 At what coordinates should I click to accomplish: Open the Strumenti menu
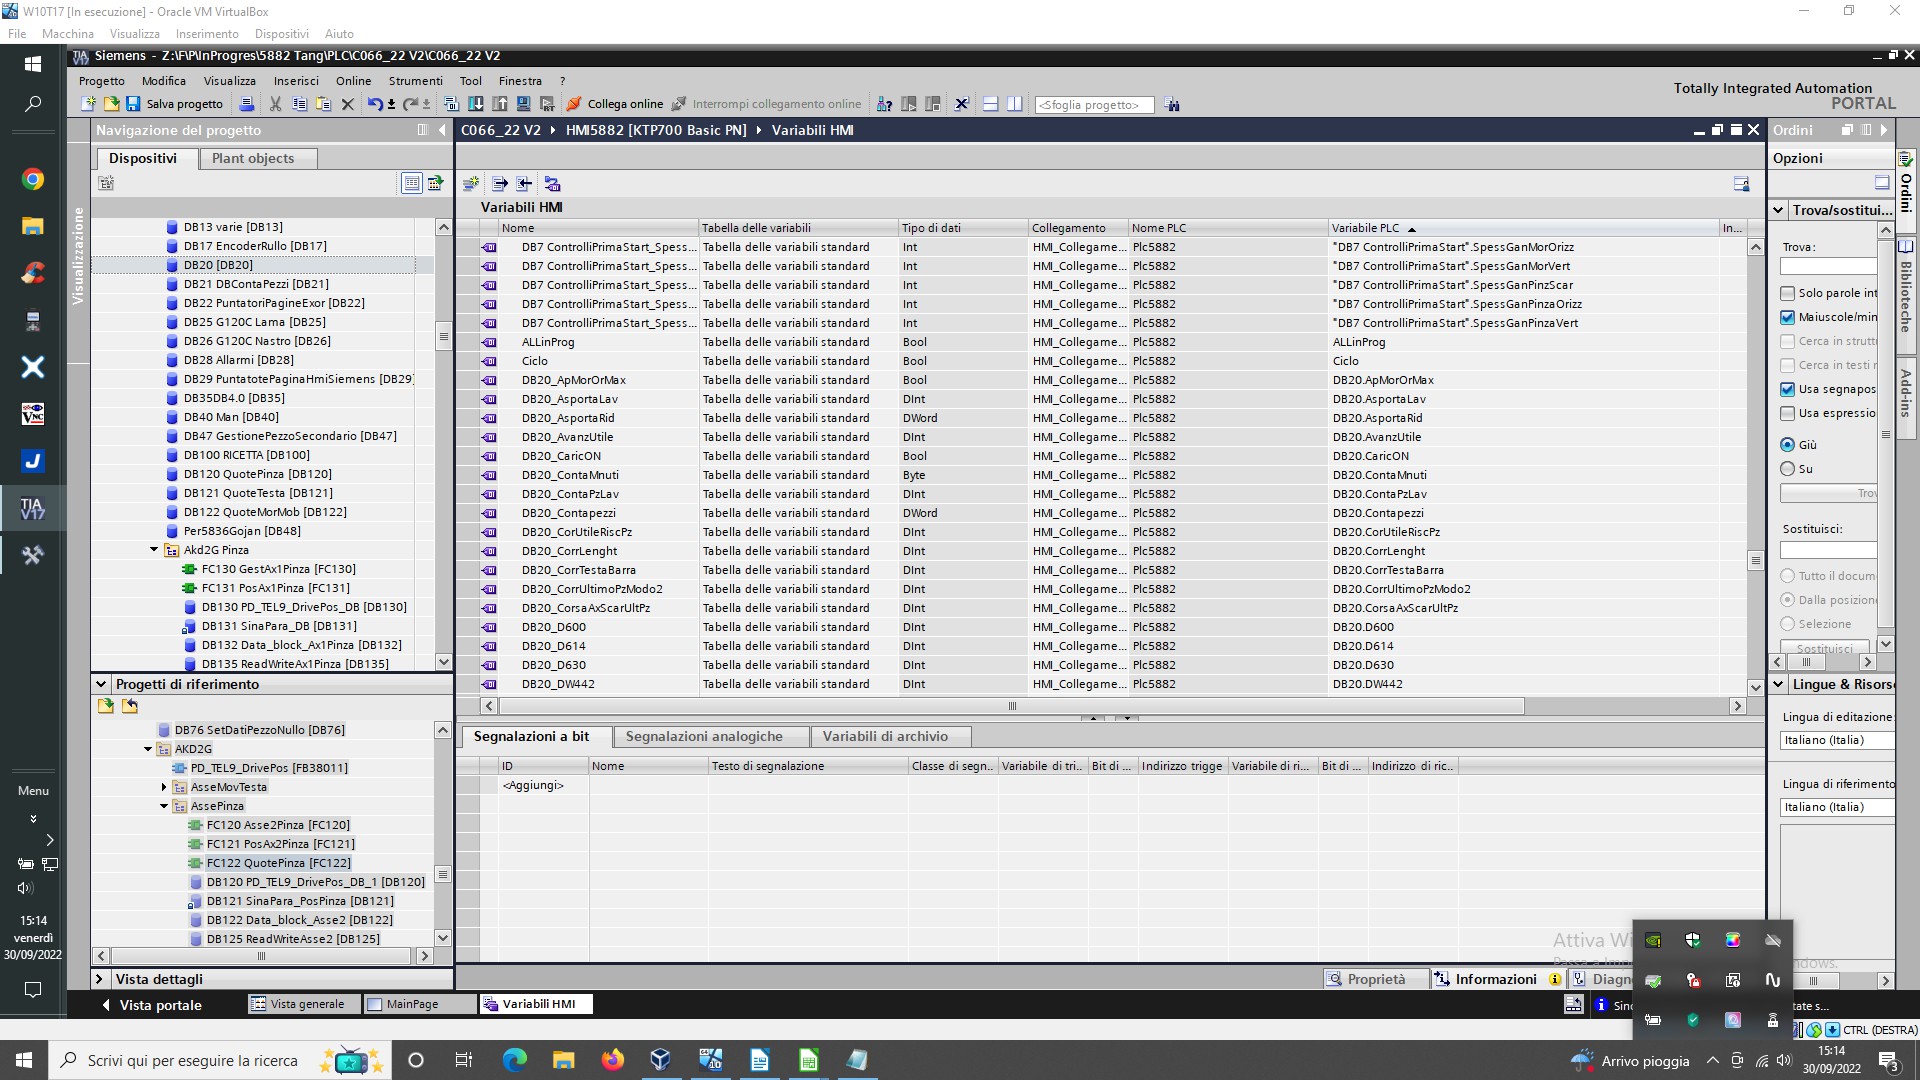(x=415, y=81)
